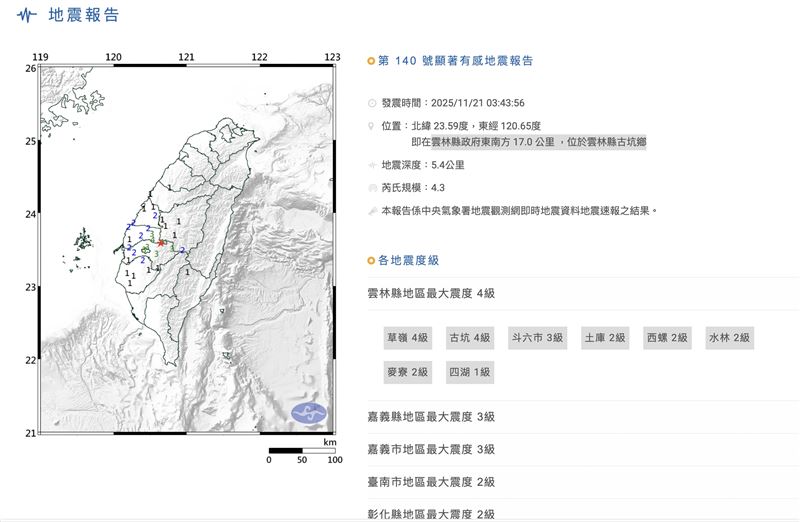This screenshot has height=522, width=800.
Task: Click the Penghu islands on the map
Action: pyautogui.click(x=83, y=240)
